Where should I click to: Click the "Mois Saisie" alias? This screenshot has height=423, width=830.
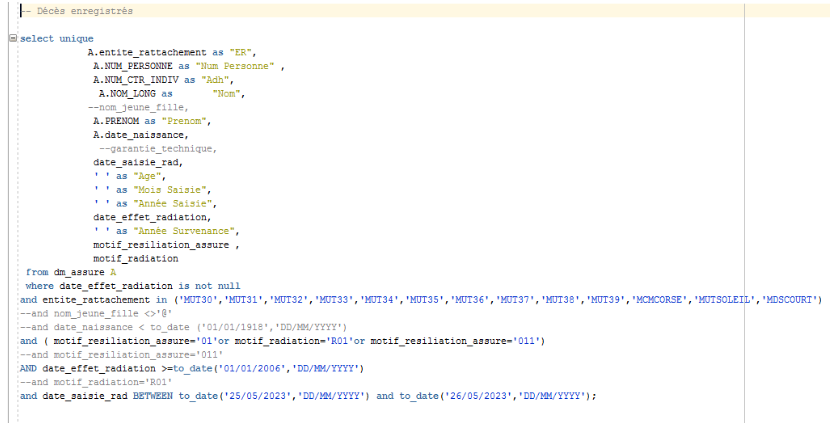tap(172, 190)
